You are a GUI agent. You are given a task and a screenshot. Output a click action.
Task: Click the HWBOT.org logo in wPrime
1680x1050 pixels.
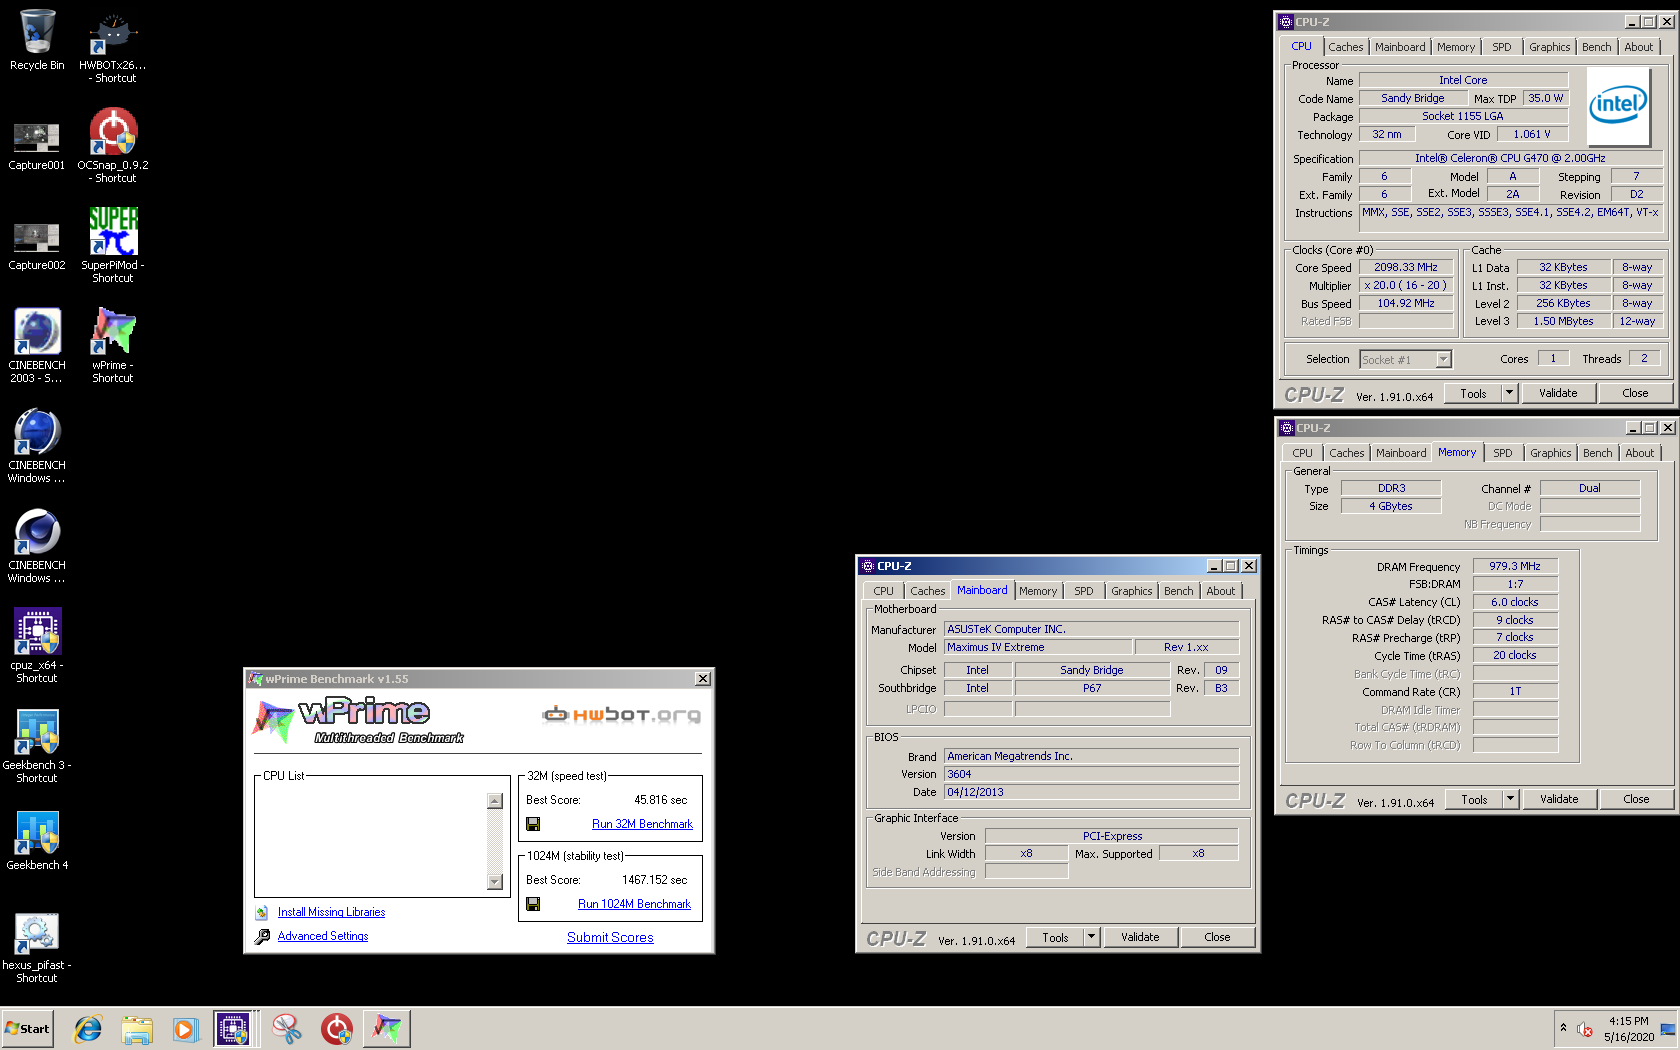click(x=622, y=714)
